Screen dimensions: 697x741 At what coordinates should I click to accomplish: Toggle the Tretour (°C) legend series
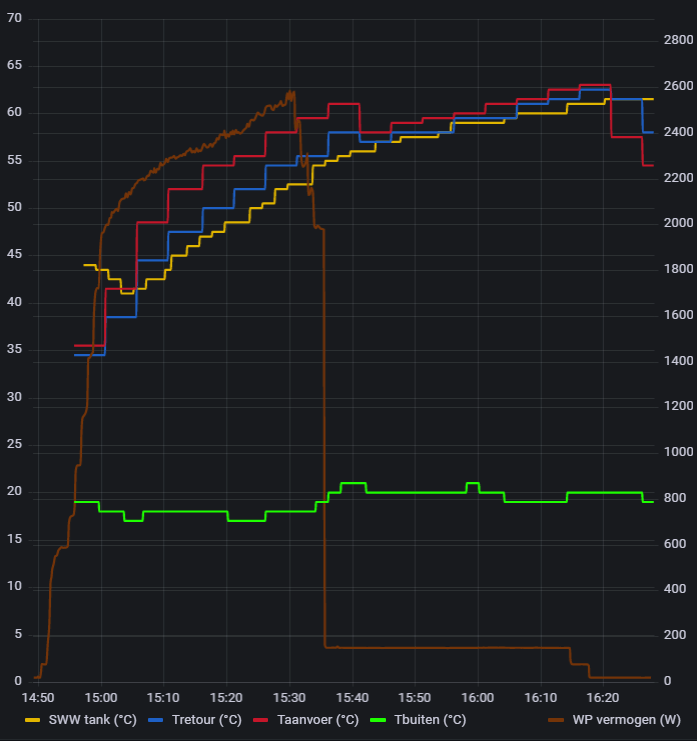[207, 720]
